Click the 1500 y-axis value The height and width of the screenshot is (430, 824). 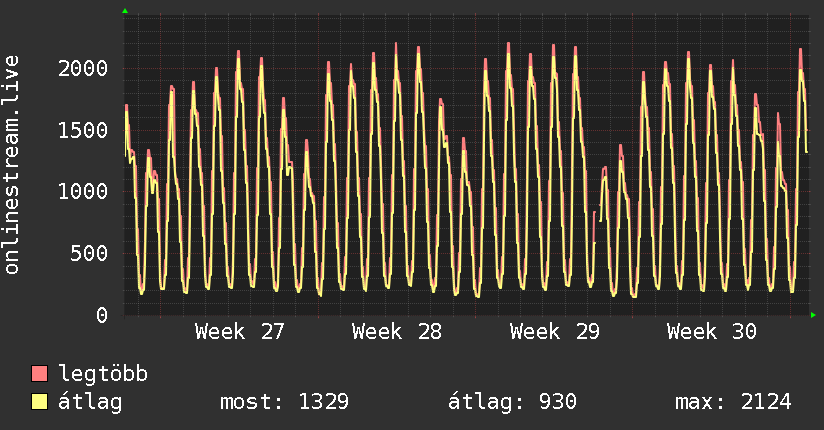[83, 130]
